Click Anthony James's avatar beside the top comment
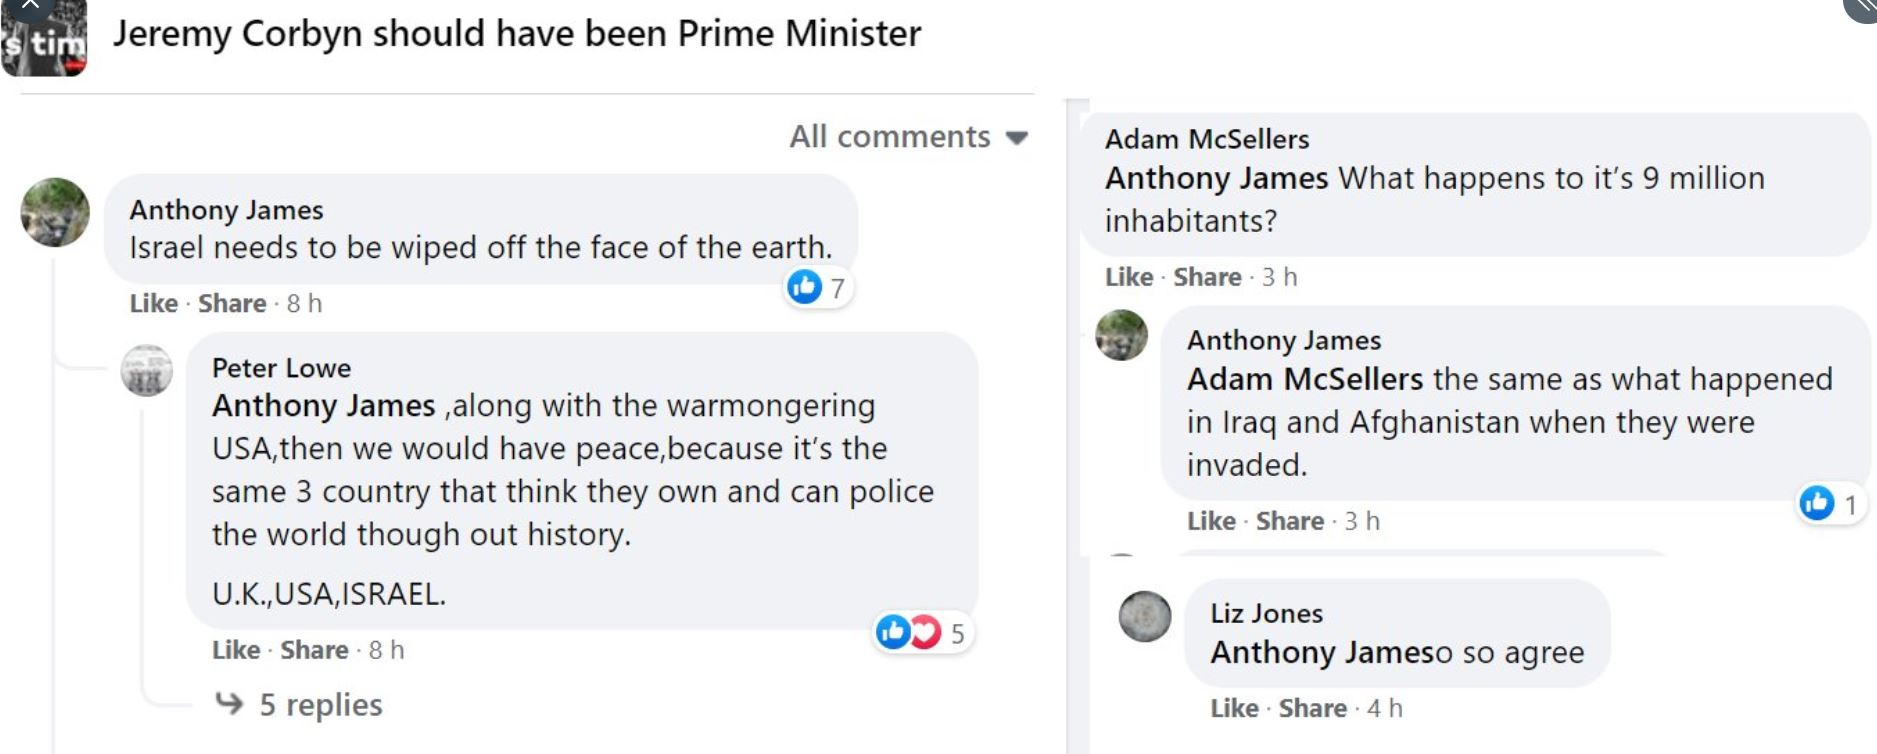This screenshot has height=754, width=1877. (x=55, y=212)
